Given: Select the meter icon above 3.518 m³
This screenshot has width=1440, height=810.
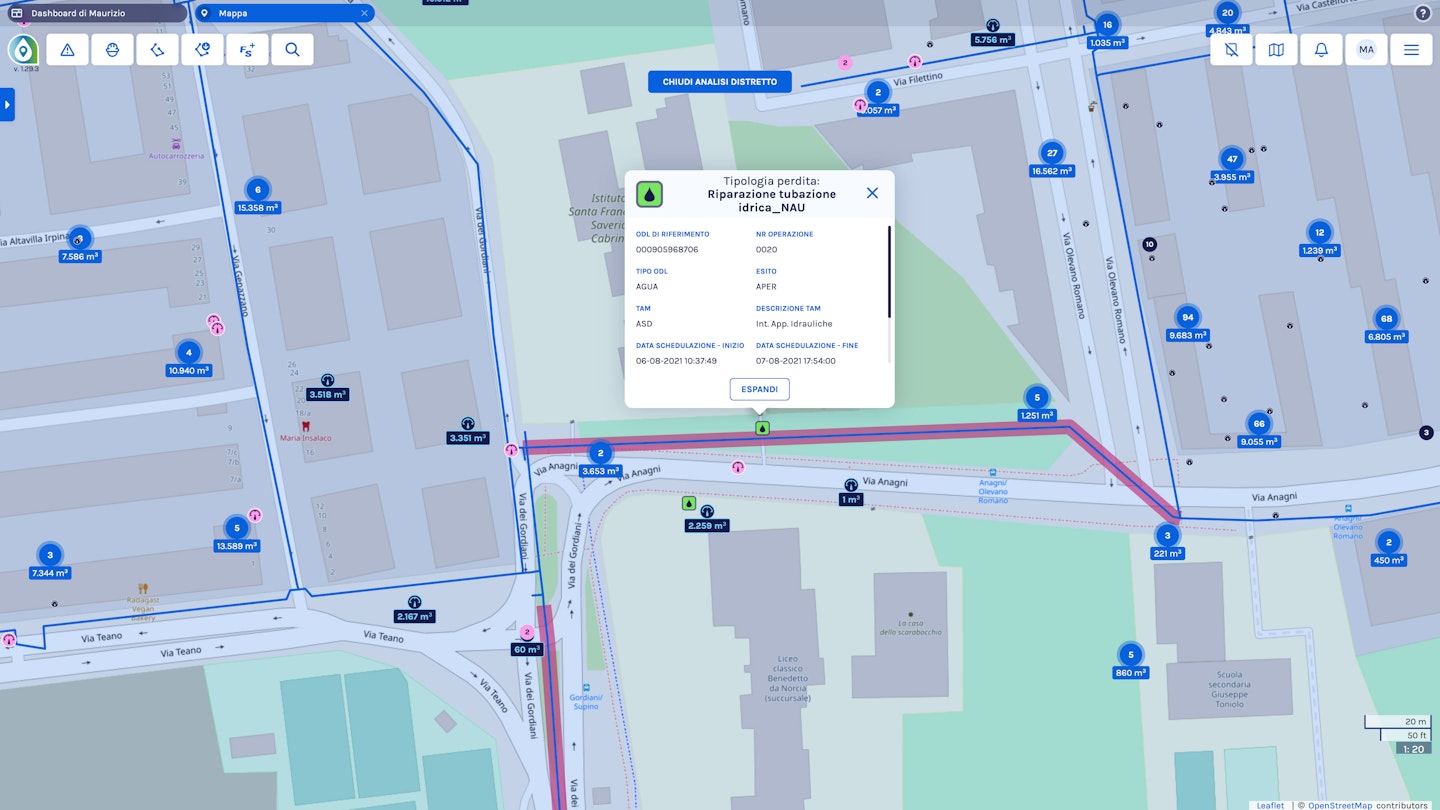Looking at the screenshot, I should click(327, 380).
